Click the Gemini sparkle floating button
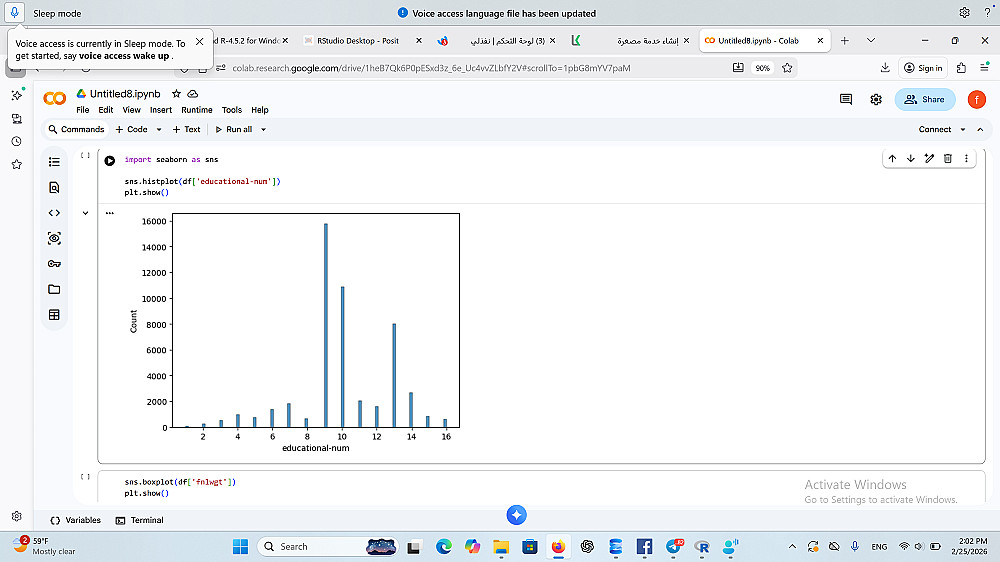The width and height of the screenshot is (1000, 562). click(517, 515)
